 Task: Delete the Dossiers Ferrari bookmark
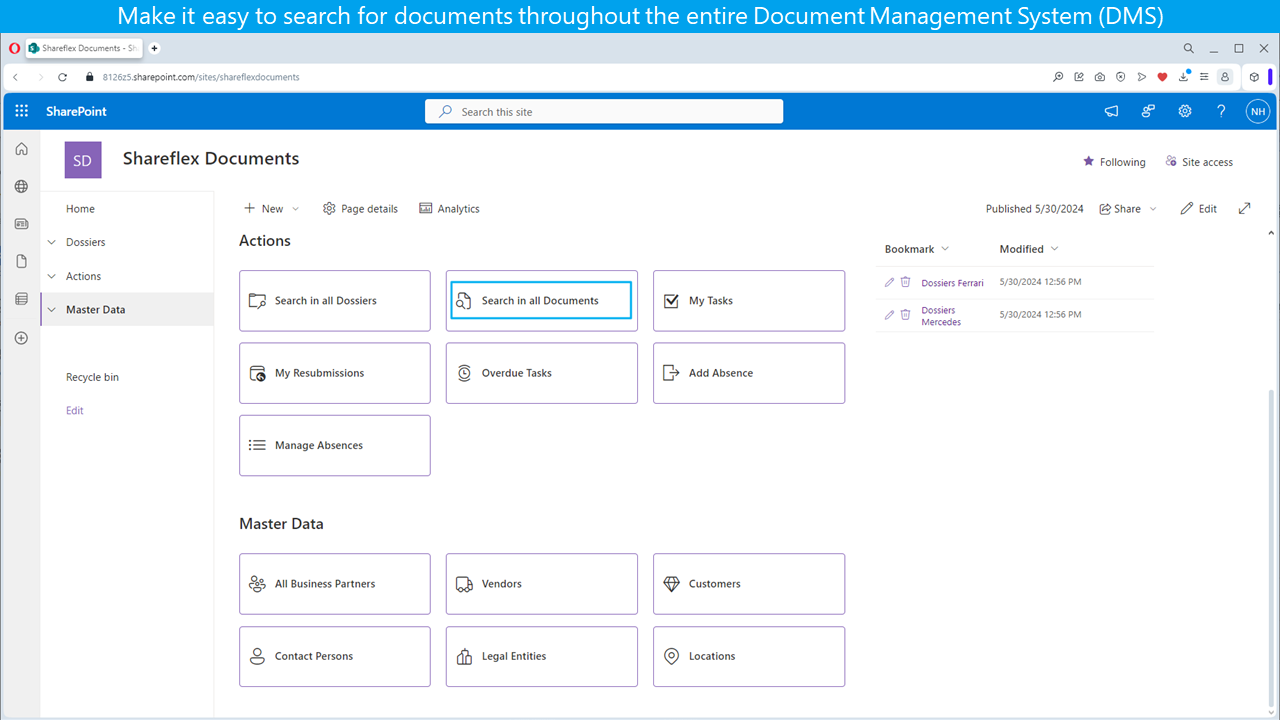coord(905,282)
